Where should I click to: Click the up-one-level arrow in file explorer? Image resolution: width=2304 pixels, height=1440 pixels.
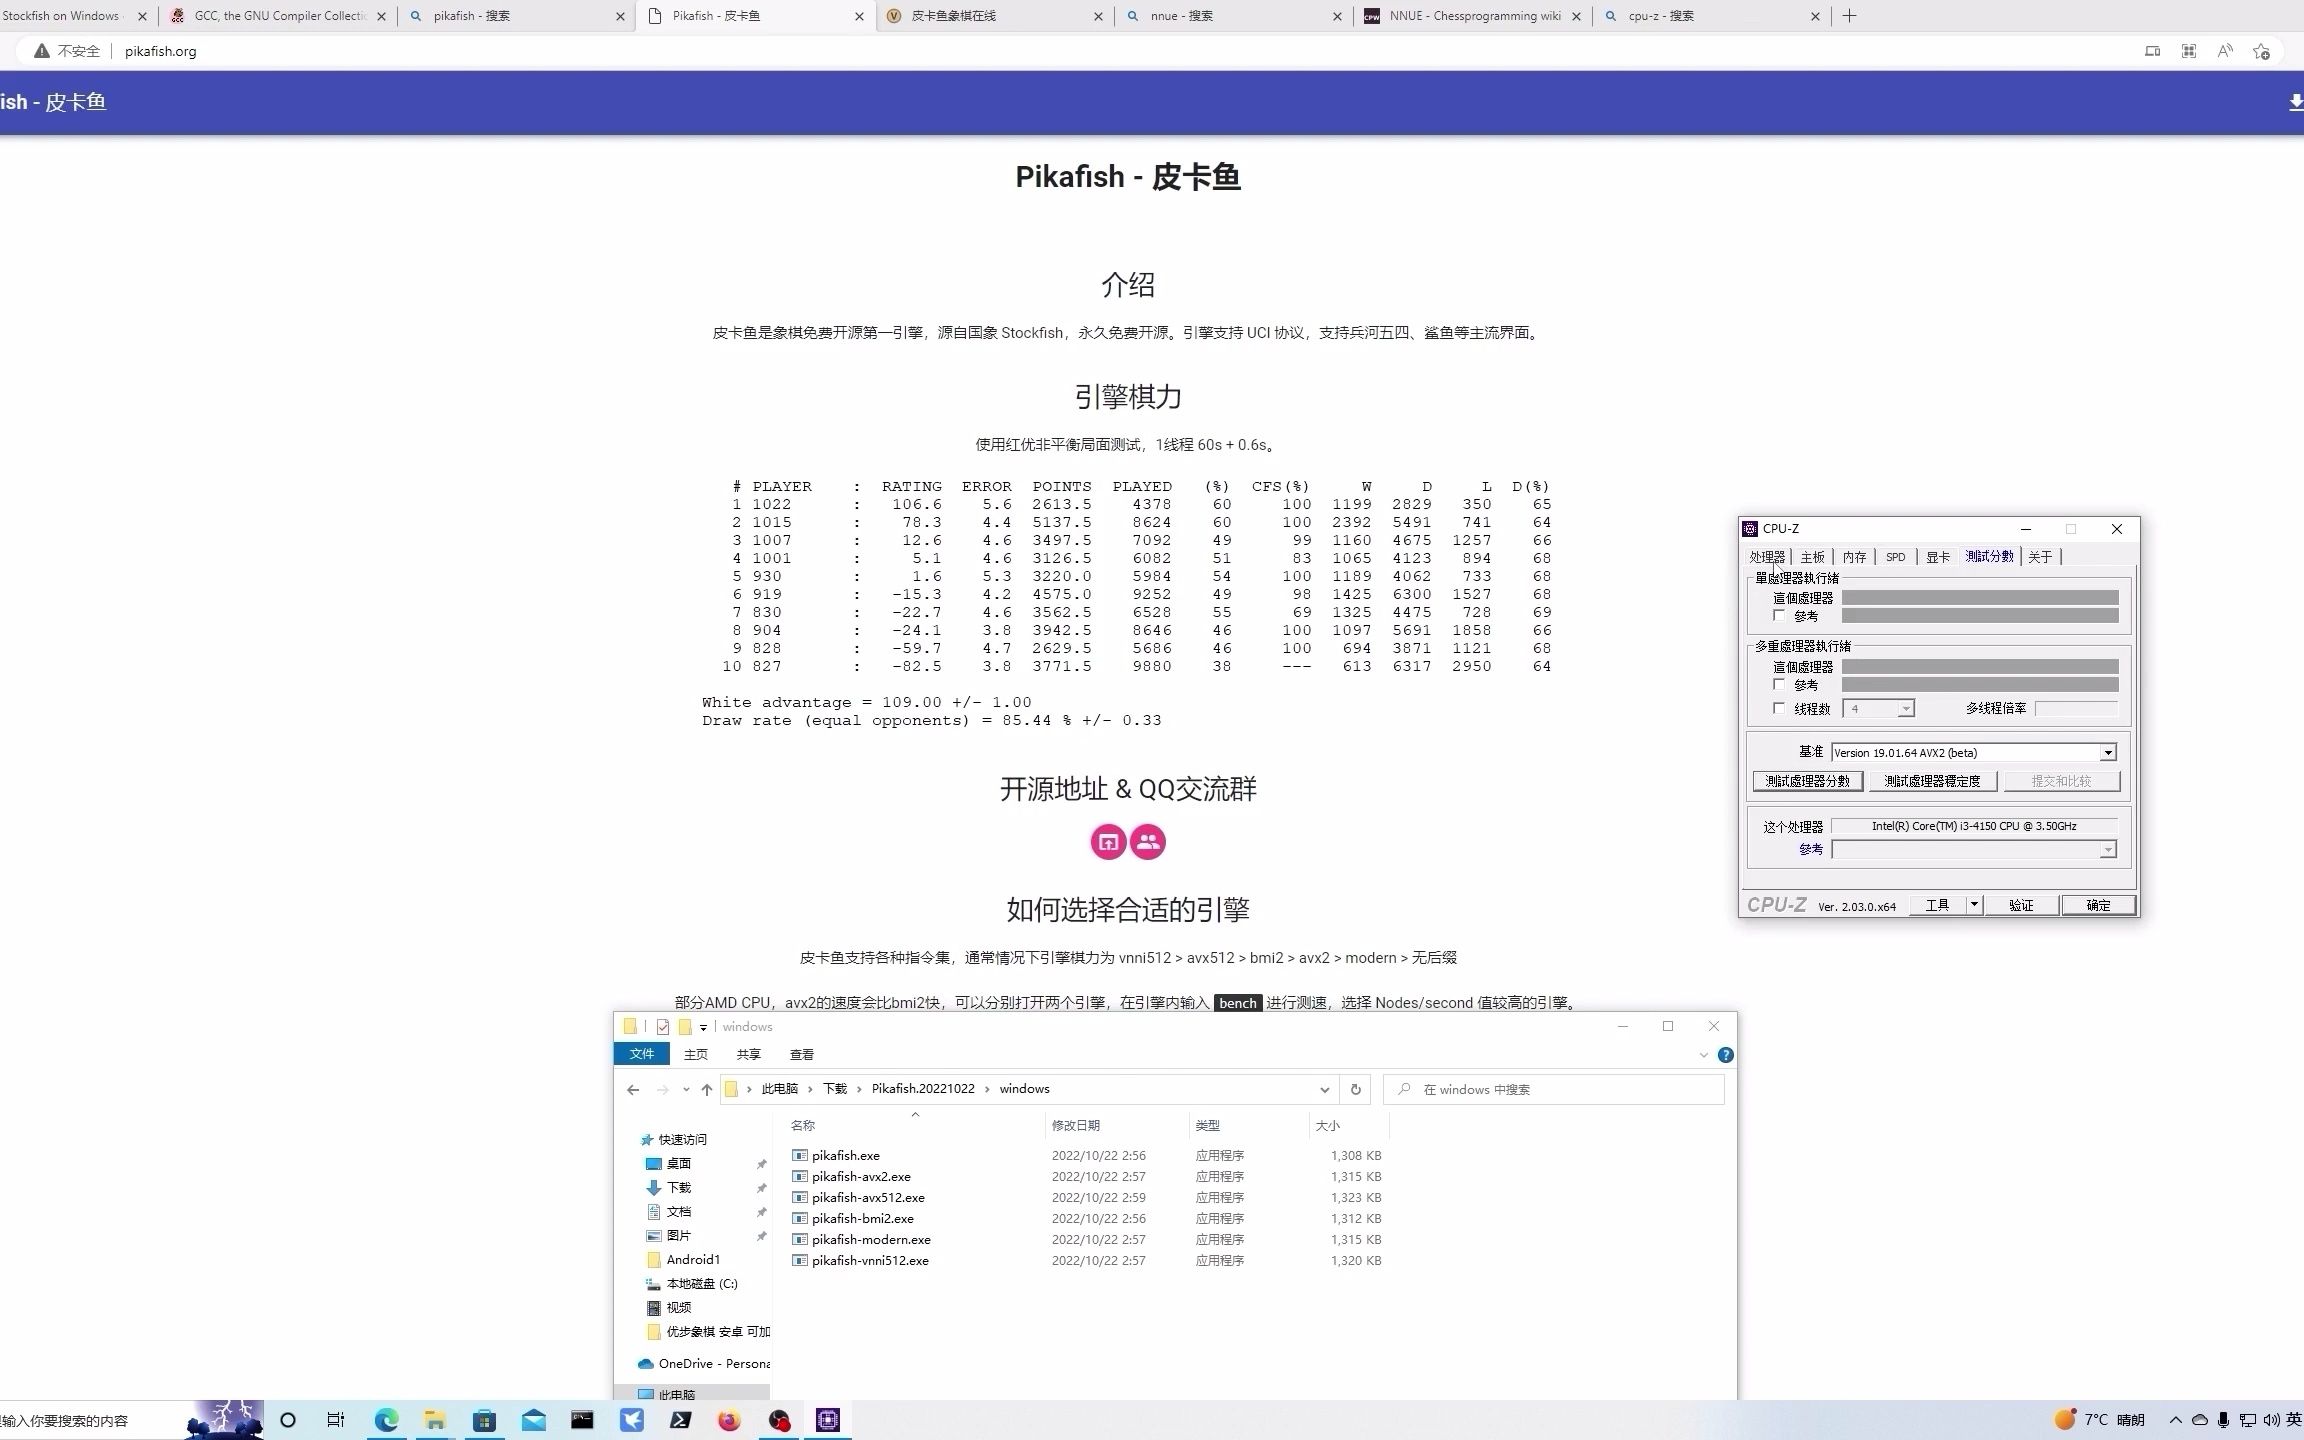click(x=707, y=1089)
